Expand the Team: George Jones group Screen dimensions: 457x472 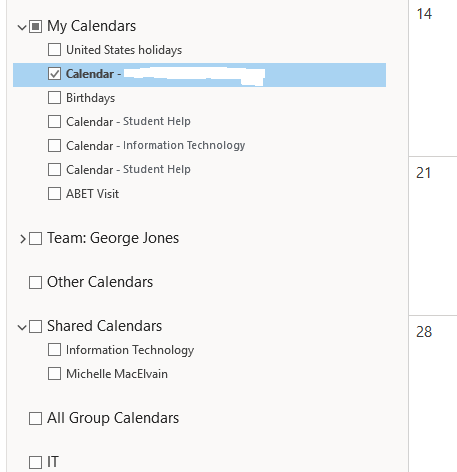pyautogui.click(x=22, y=239)
